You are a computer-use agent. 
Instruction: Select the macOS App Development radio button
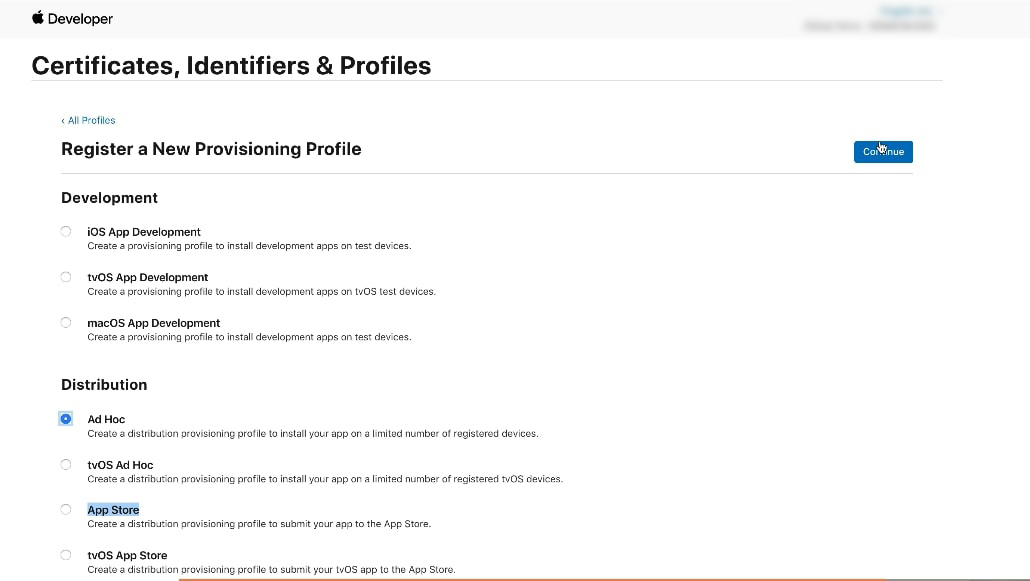(x=66, y=323)
